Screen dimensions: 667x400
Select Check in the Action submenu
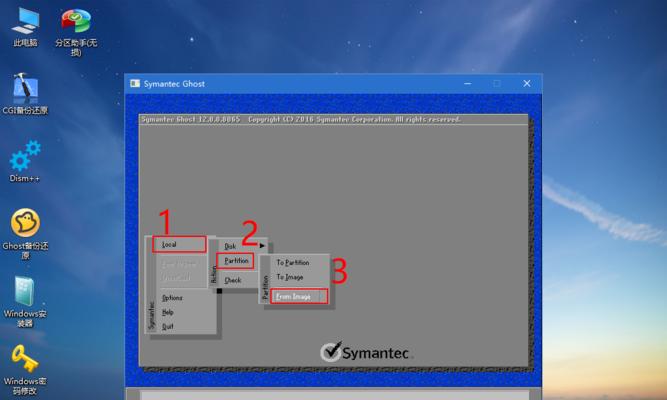click(x=233, y=280)
